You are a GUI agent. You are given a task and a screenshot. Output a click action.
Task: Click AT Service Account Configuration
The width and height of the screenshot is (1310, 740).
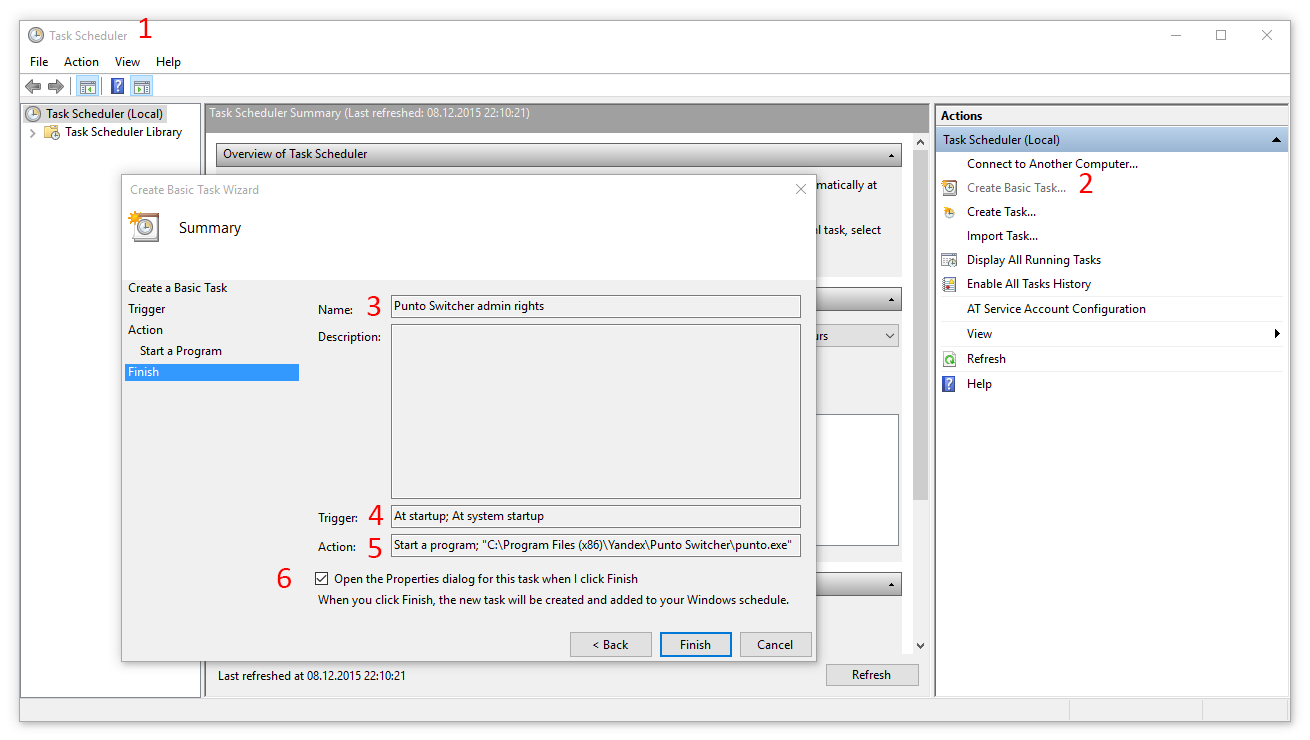click(x=1056, y=309)
